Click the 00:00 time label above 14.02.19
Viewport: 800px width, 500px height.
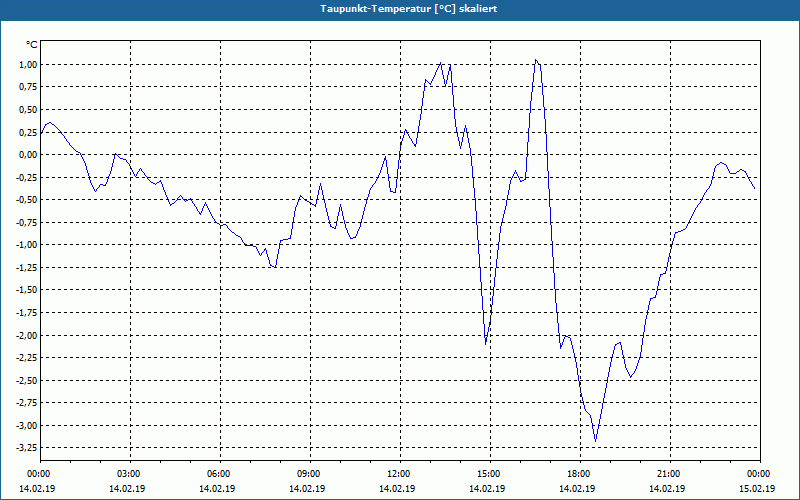[x=38, y=474]
